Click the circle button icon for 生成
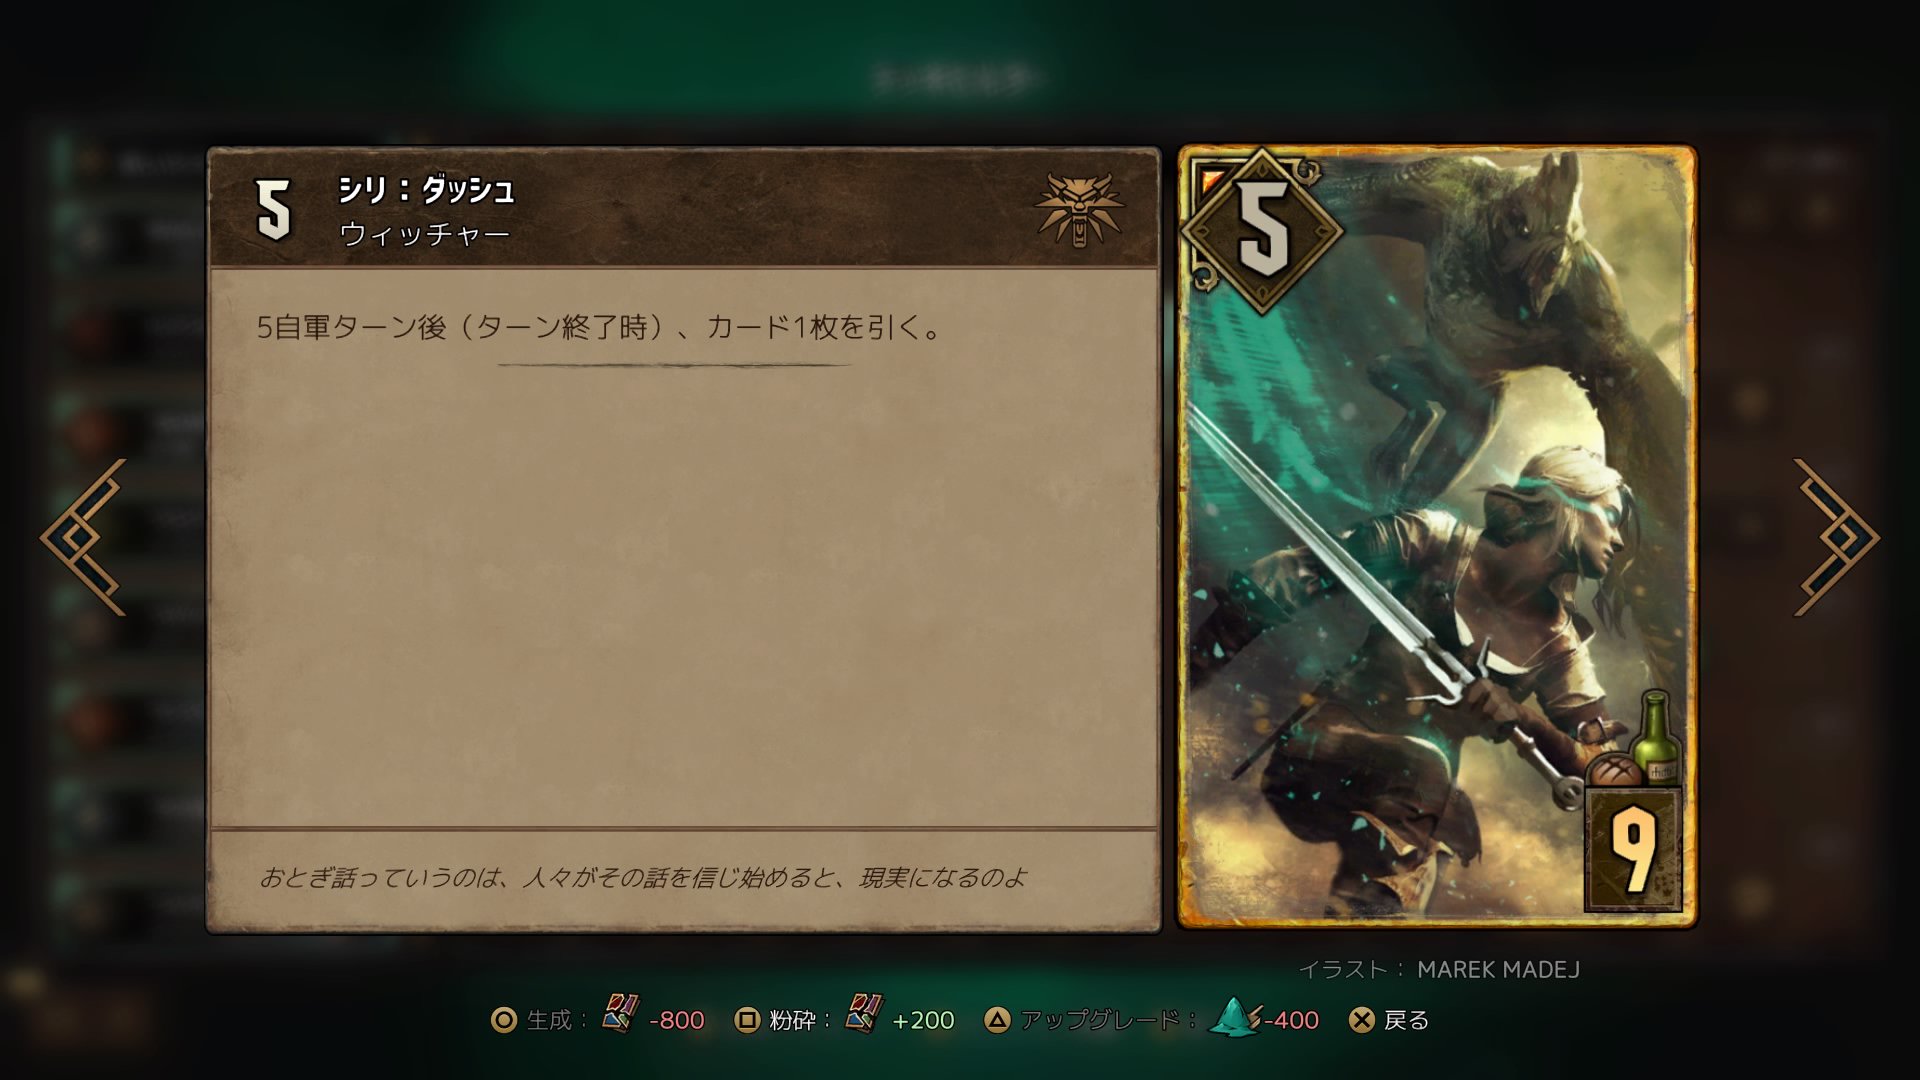This screenshot has width=1920, height=1080. point(504,1020)
